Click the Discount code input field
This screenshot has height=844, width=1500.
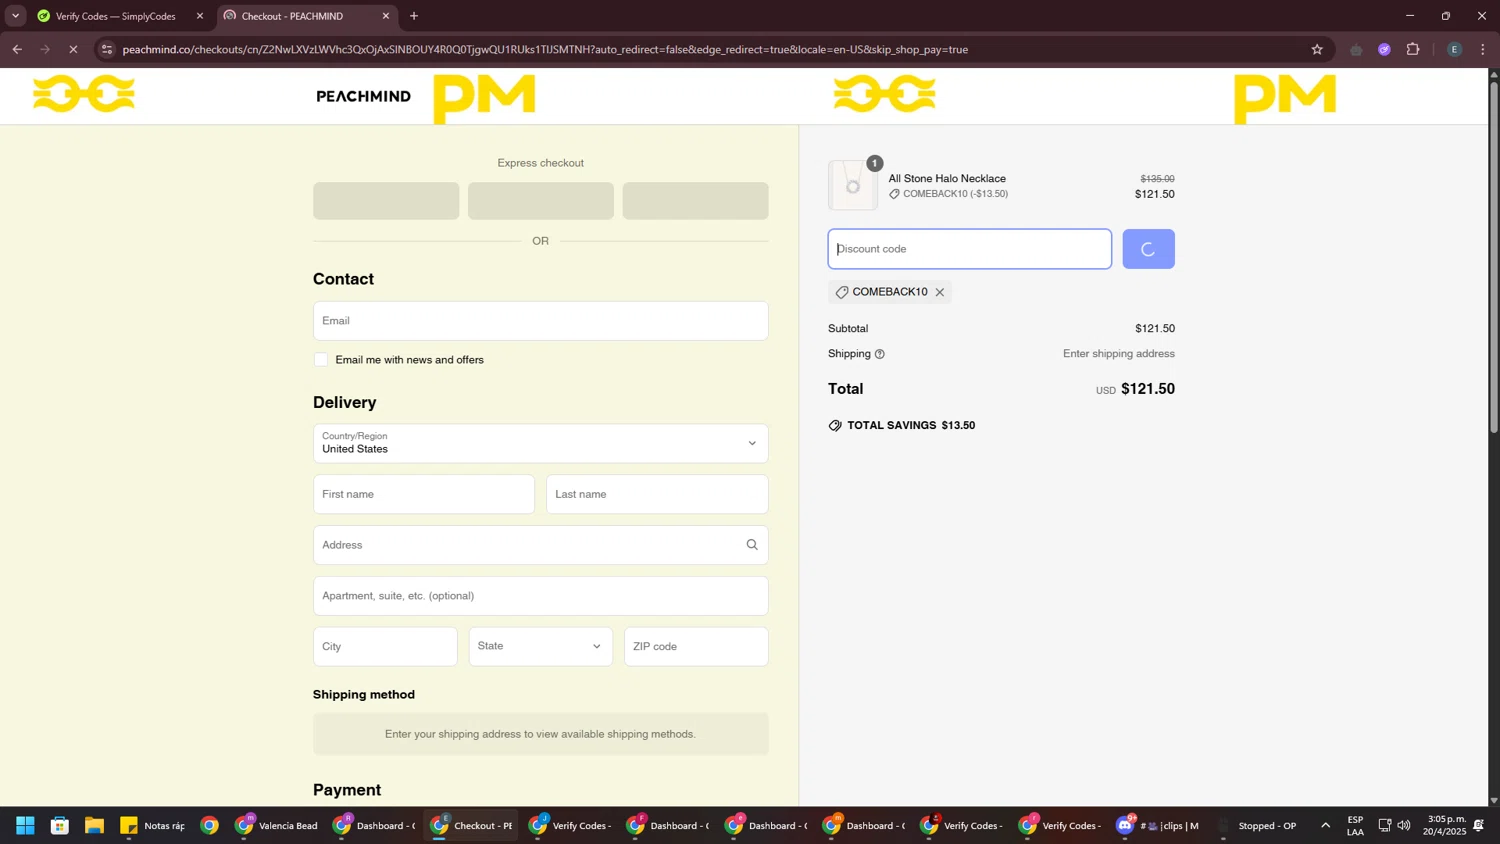(x=970, y=249)
